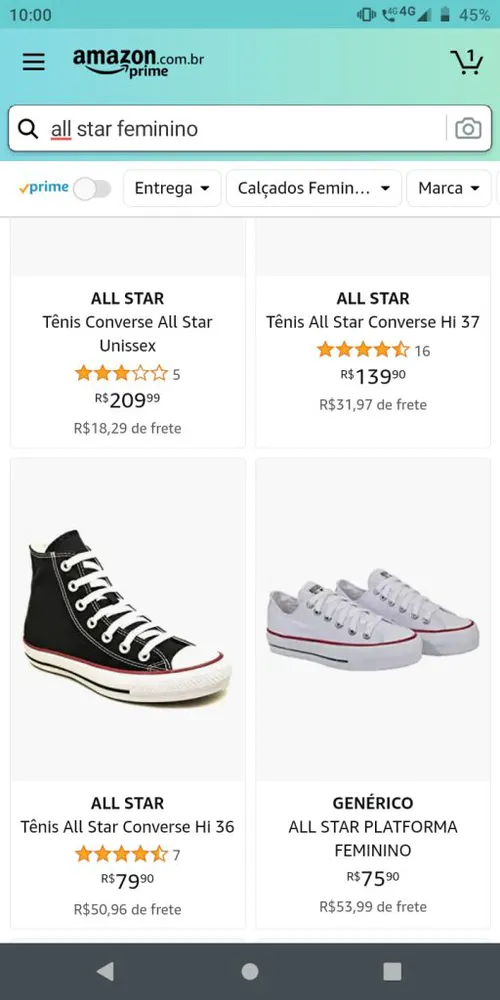Open the shopping cart
Viewport: 500px width, 1000px height.
point(467,61)
